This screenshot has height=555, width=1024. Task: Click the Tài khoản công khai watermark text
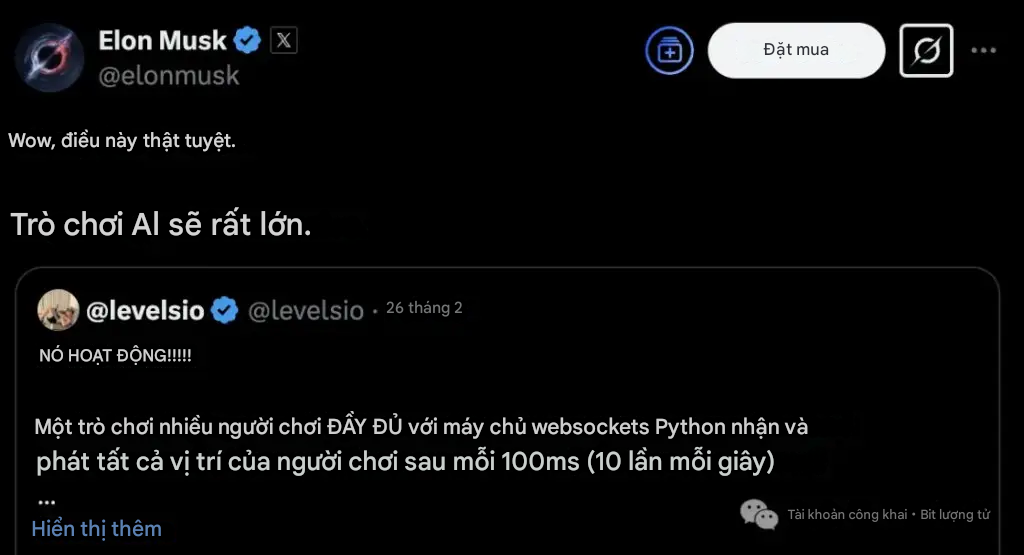(847, 515)
